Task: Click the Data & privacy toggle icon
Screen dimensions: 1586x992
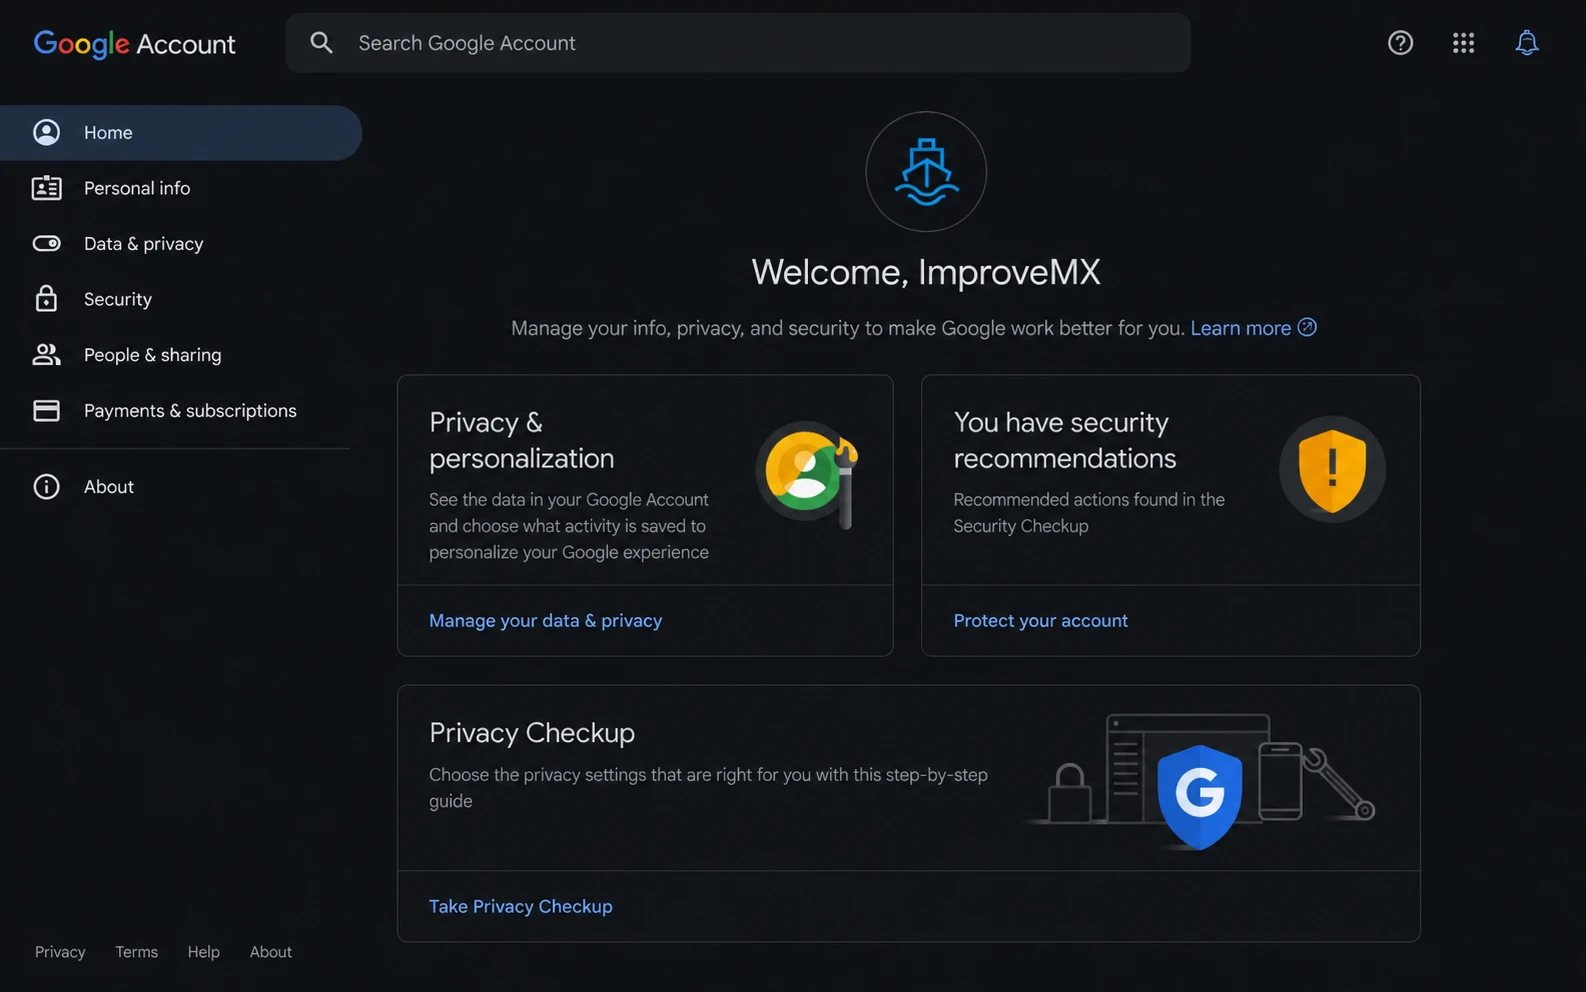Action: coord(46,243)
